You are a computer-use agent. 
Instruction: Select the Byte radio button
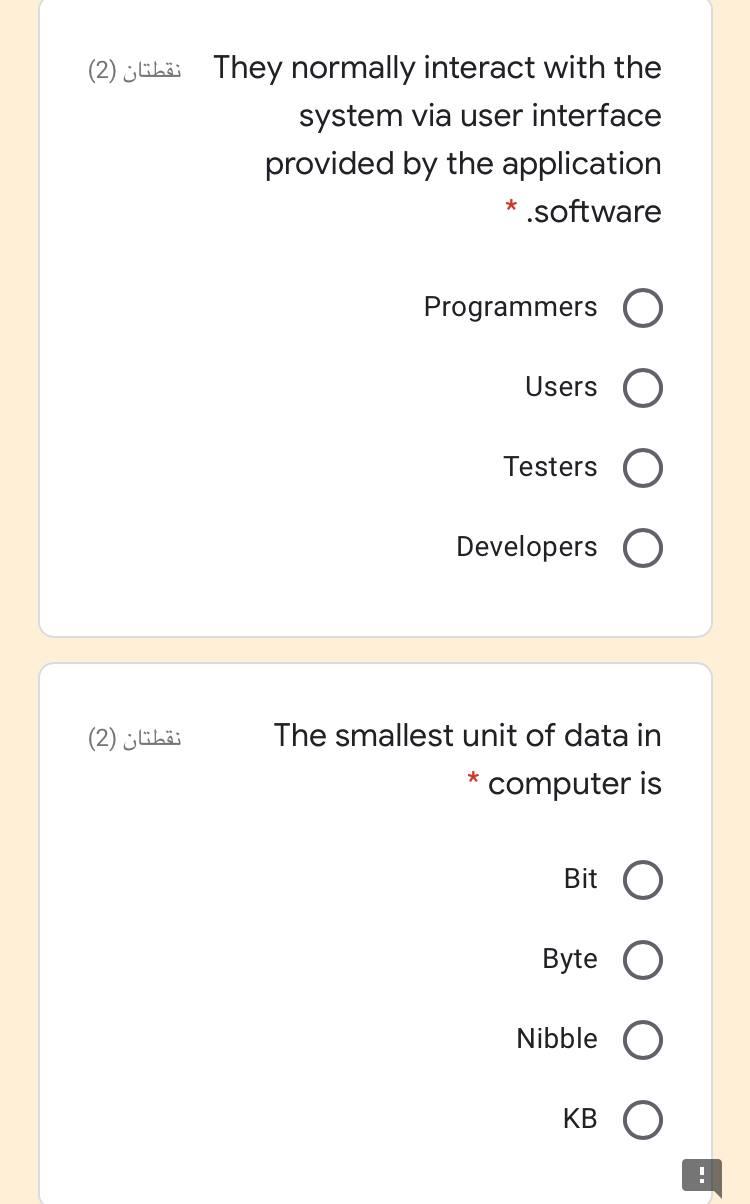coord(643,960)
